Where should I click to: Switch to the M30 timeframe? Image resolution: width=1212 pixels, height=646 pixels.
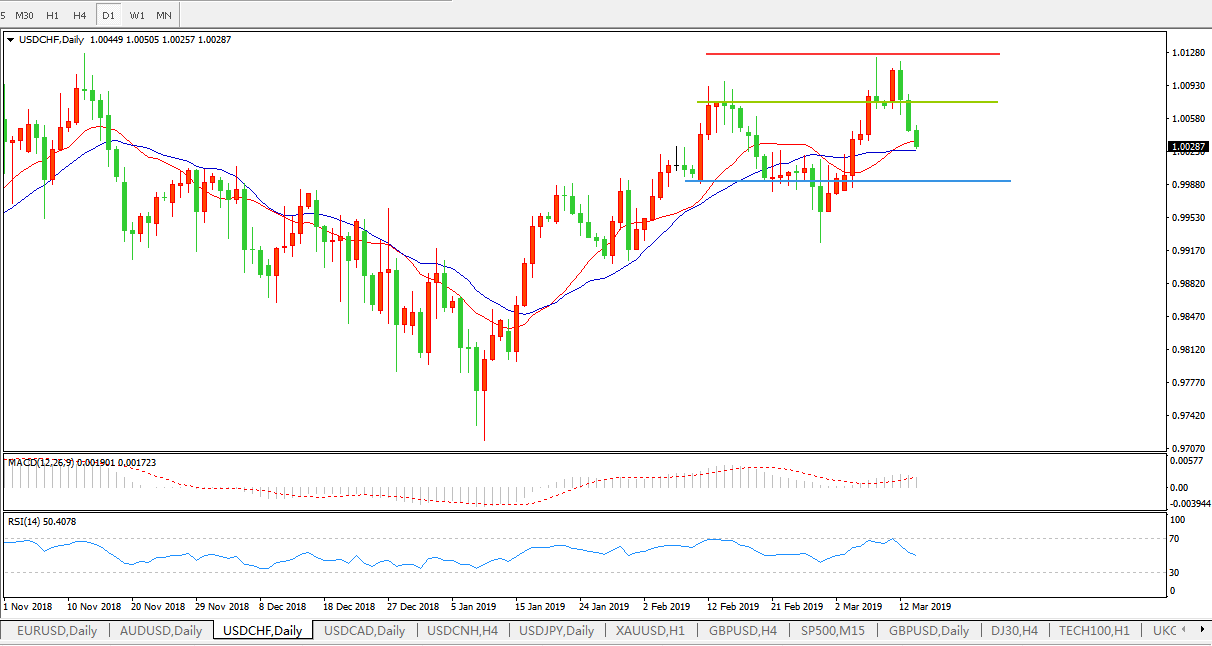click(24, 15)
